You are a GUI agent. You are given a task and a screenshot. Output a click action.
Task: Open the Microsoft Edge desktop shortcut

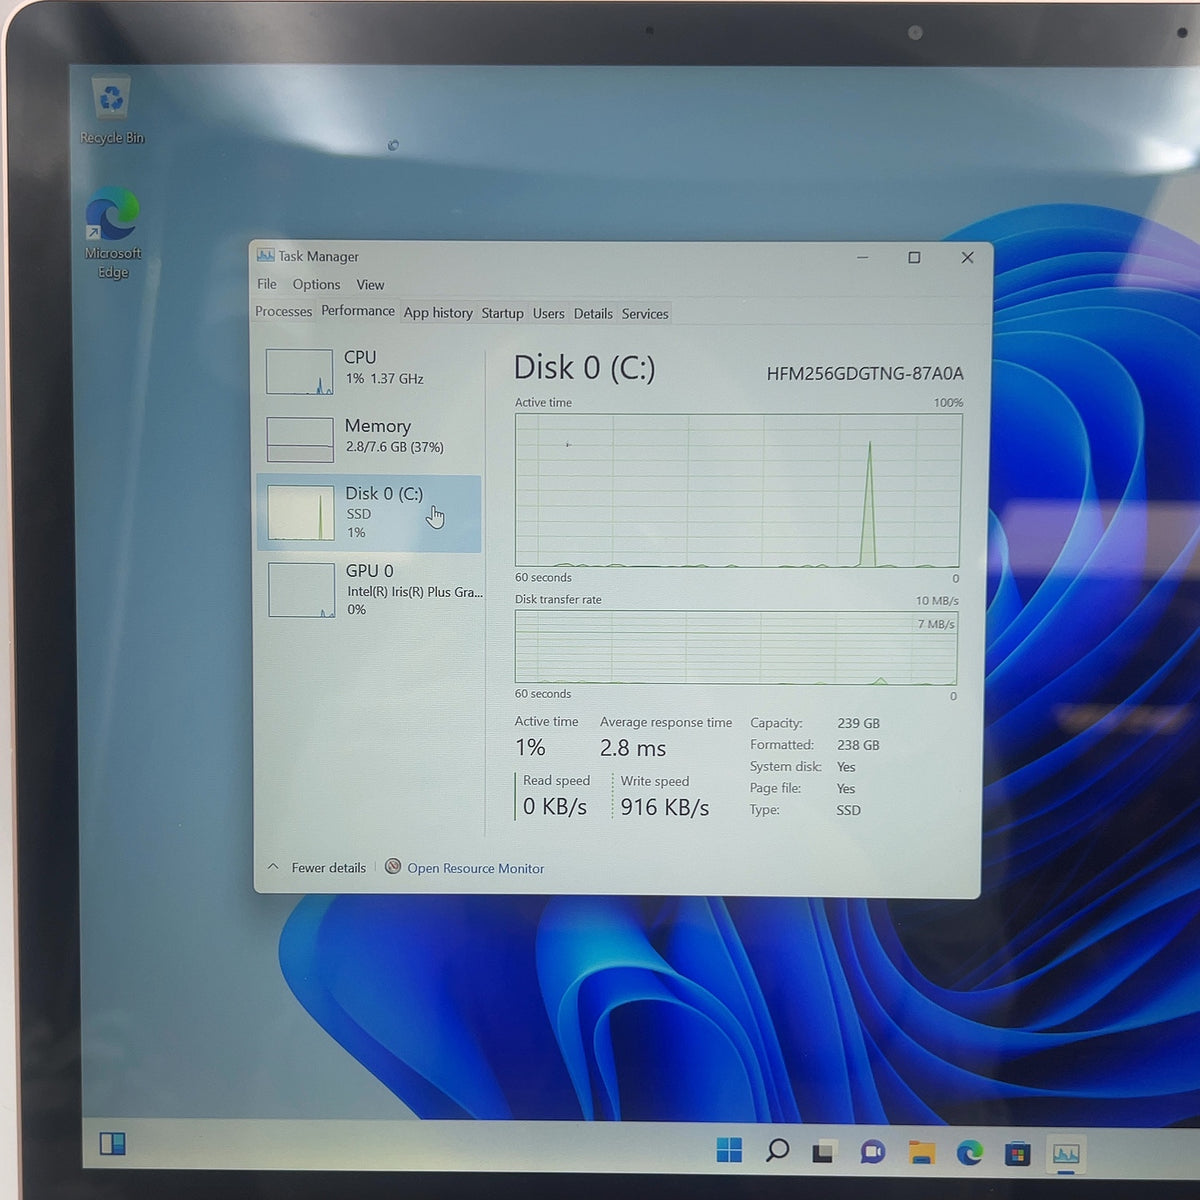point(112,232)
